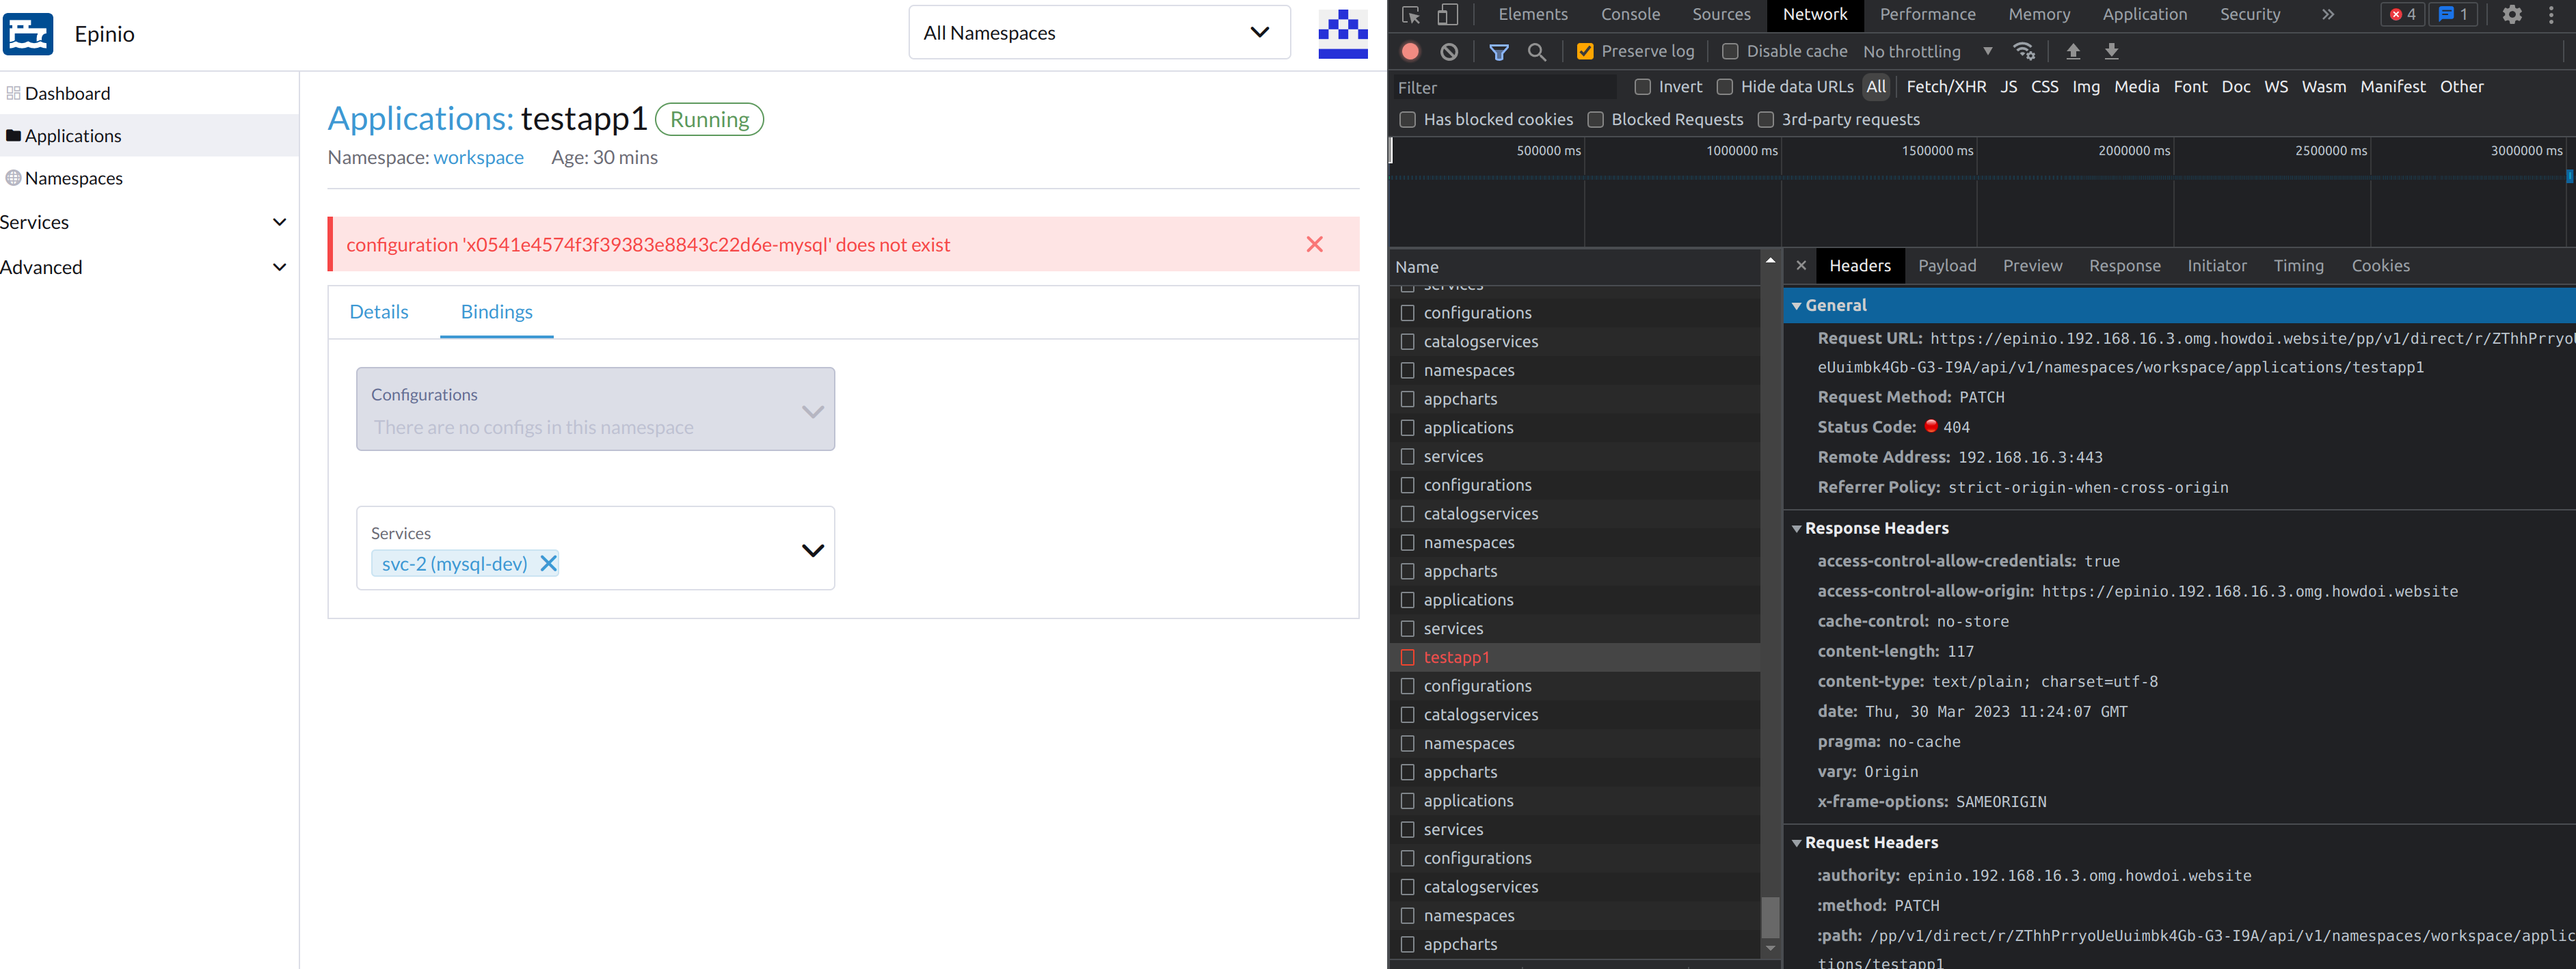The image size is (2576, 969).
Task: Click the stop recording network log button
Action: pyautogui.click(x=1410, y=51)
